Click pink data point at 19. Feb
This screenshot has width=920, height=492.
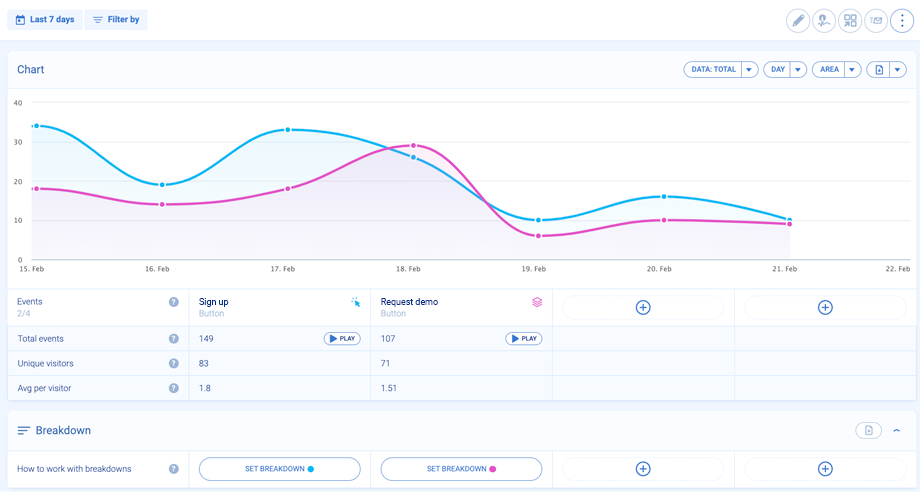(x=539, y=236)
